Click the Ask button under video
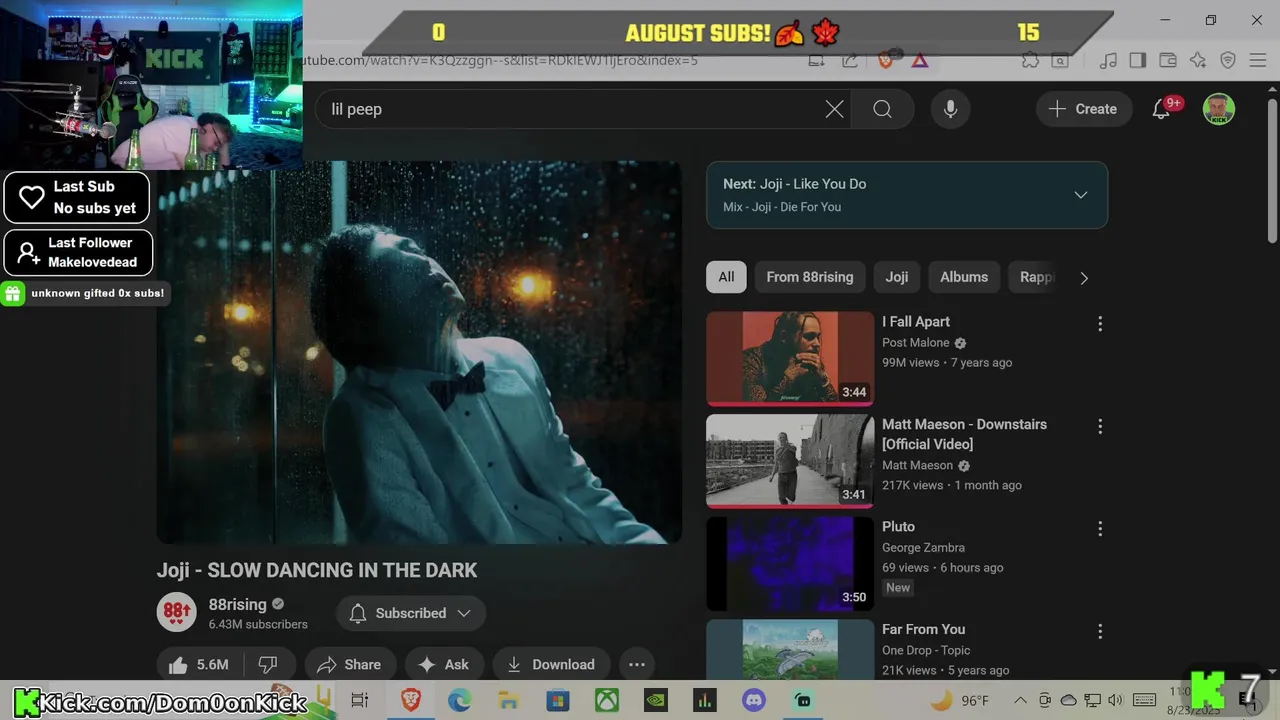1280x720 pixels. pyautogui.click(x=443, y=664)
